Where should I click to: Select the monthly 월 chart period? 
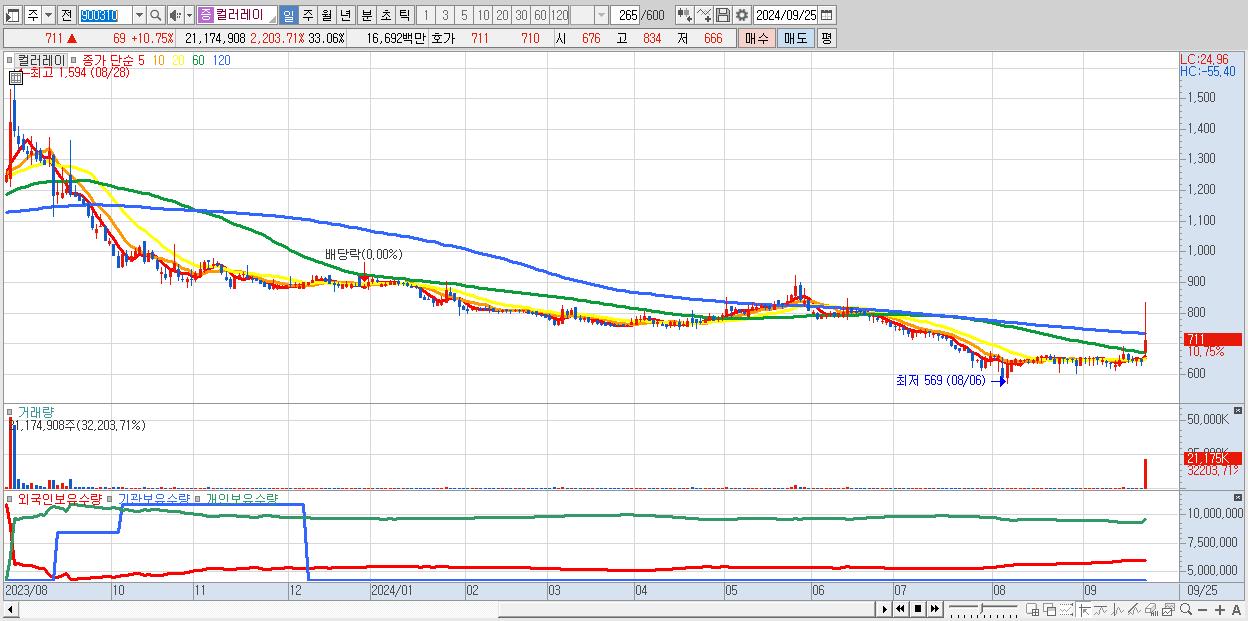(326, 15)
